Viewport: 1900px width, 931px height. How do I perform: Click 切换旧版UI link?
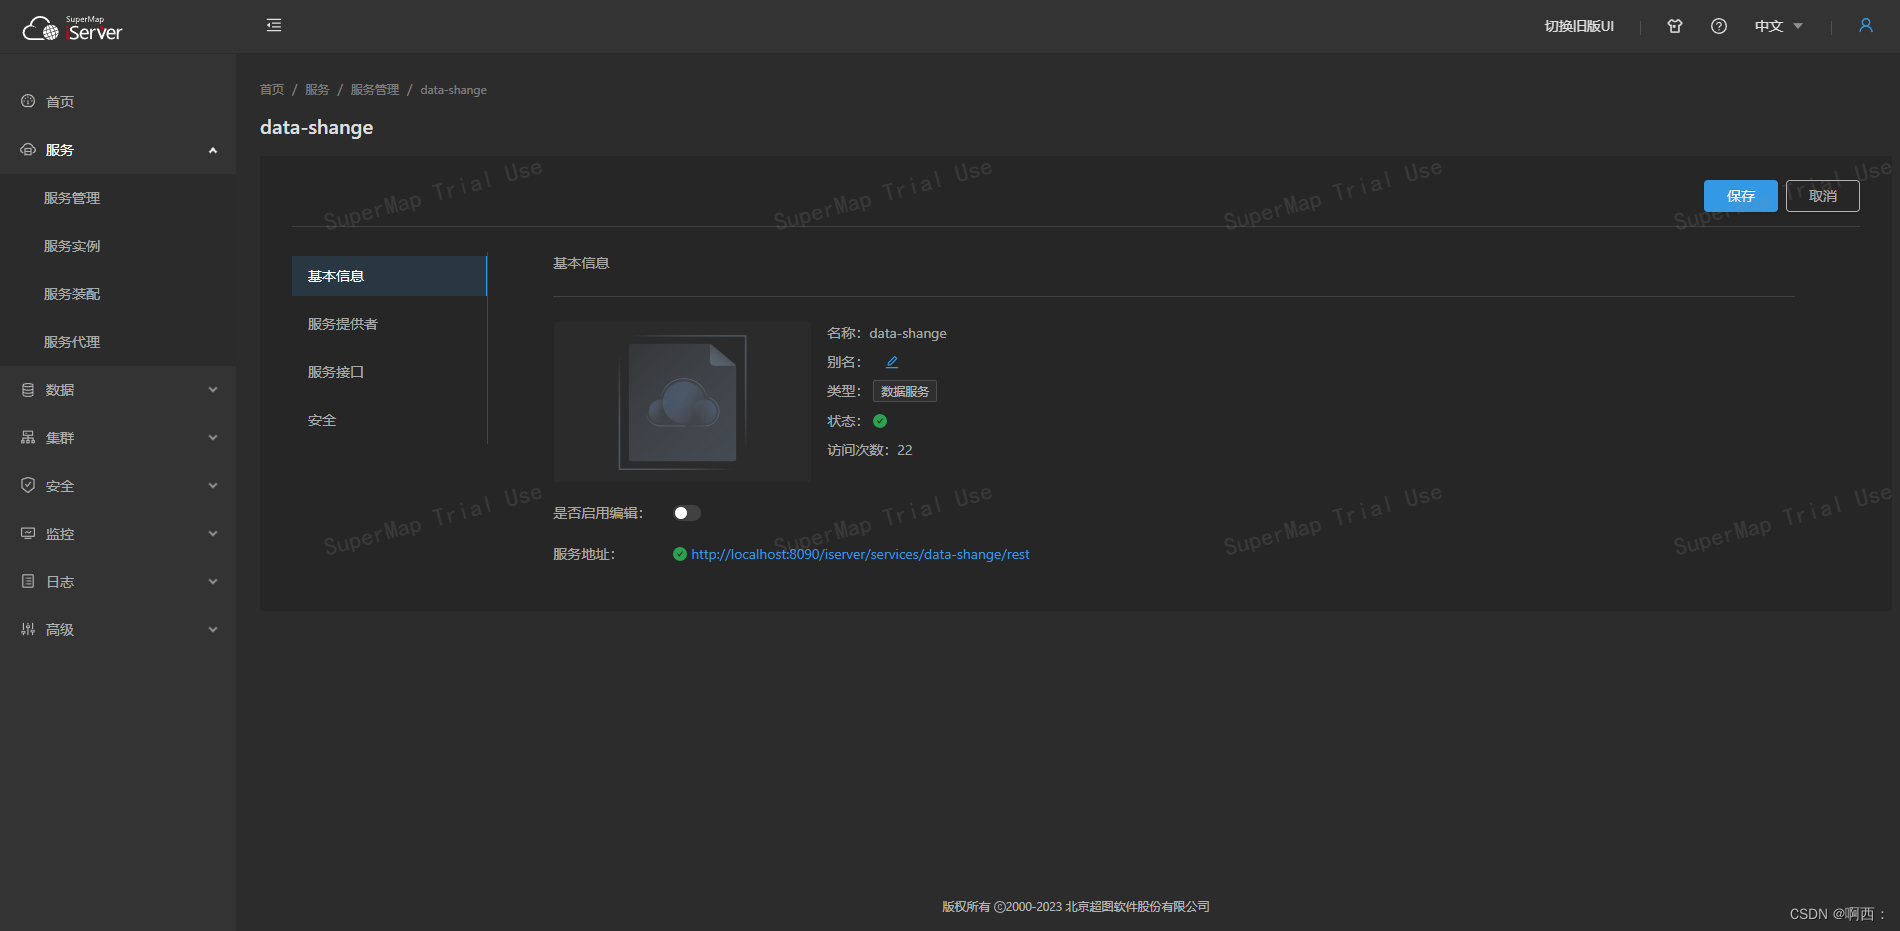point(1579,26)
